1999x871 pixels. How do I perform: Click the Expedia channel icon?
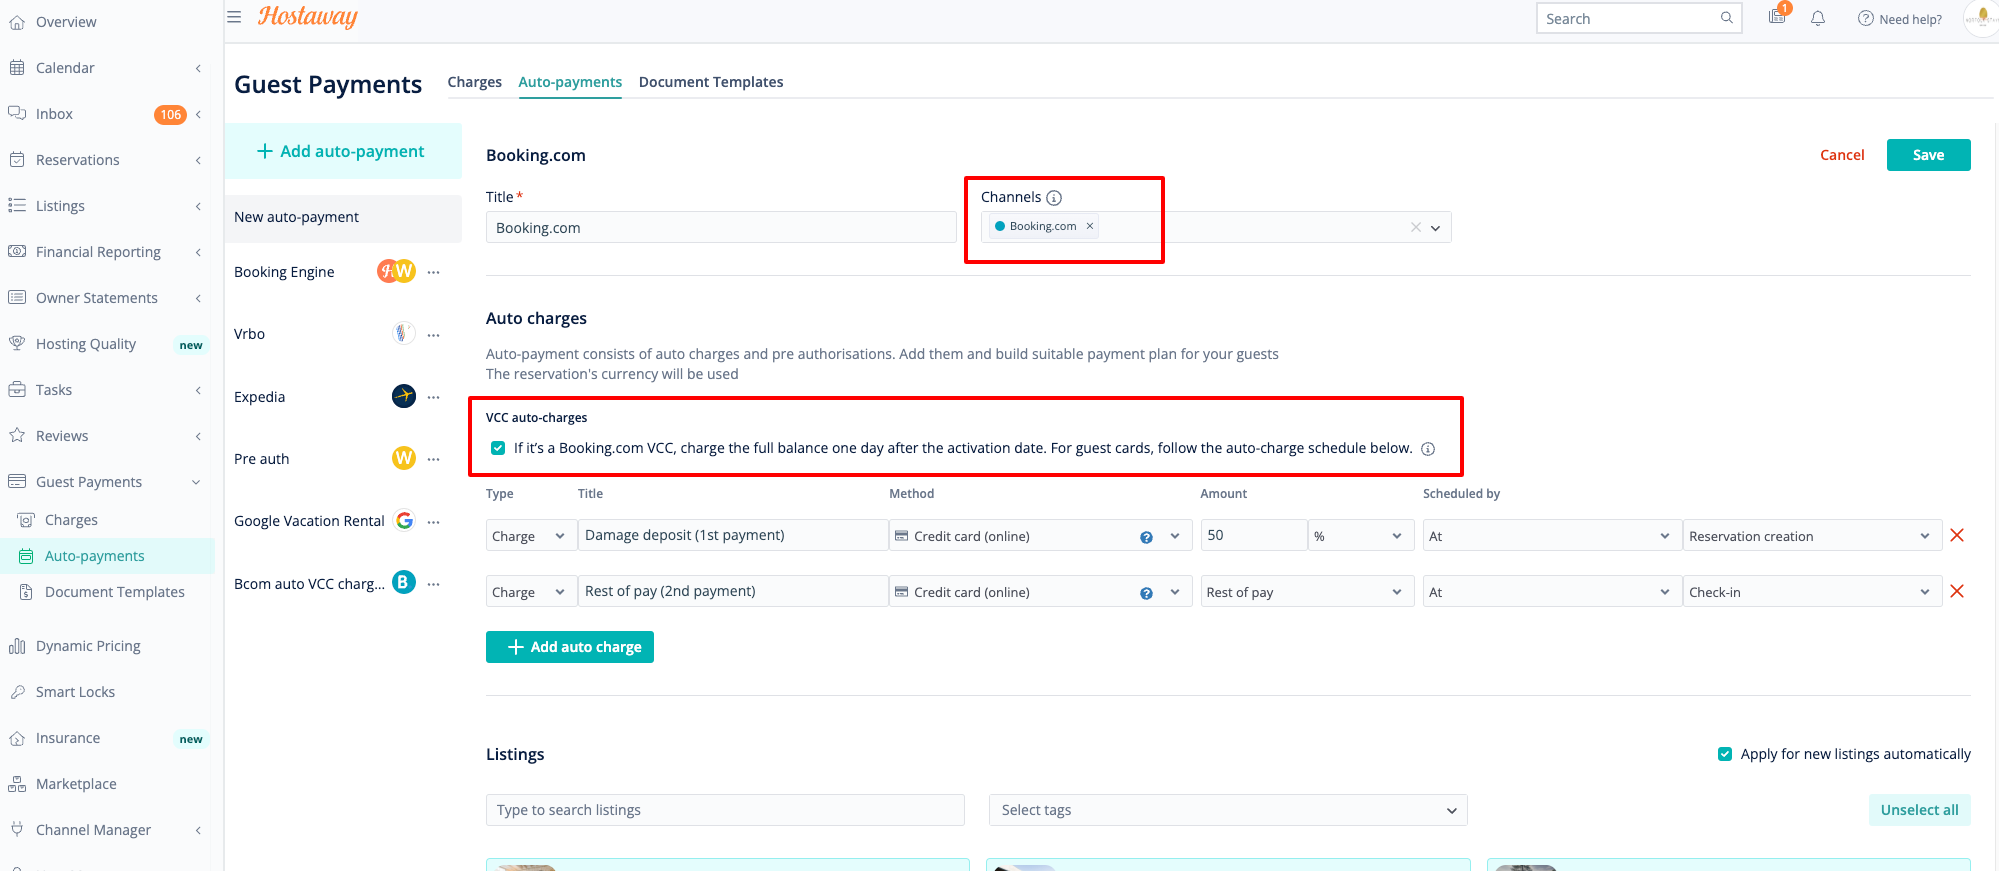pos(404,396)
